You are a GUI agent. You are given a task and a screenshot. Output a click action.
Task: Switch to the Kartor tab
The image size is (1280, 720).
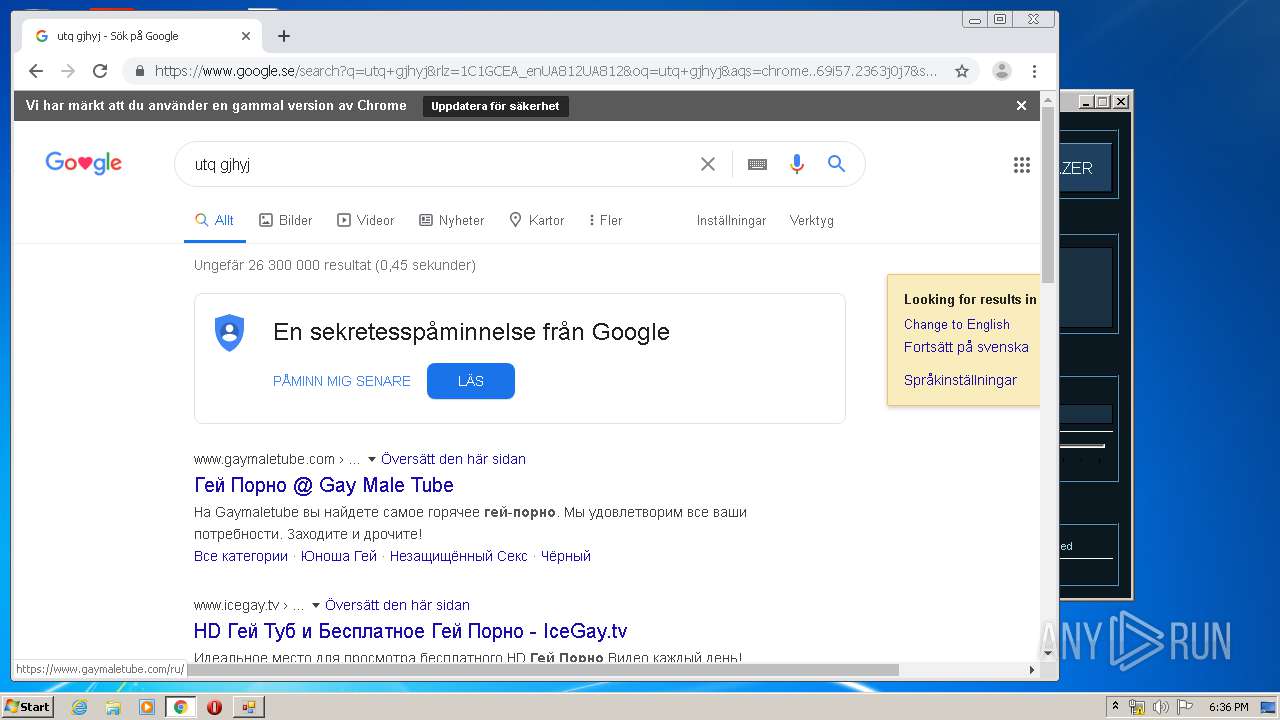point(536,220)
